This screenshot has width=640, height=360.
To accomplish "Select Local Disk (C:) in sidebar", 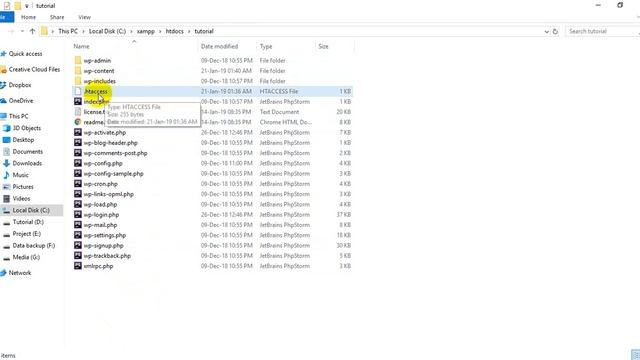I will [31, 210].
